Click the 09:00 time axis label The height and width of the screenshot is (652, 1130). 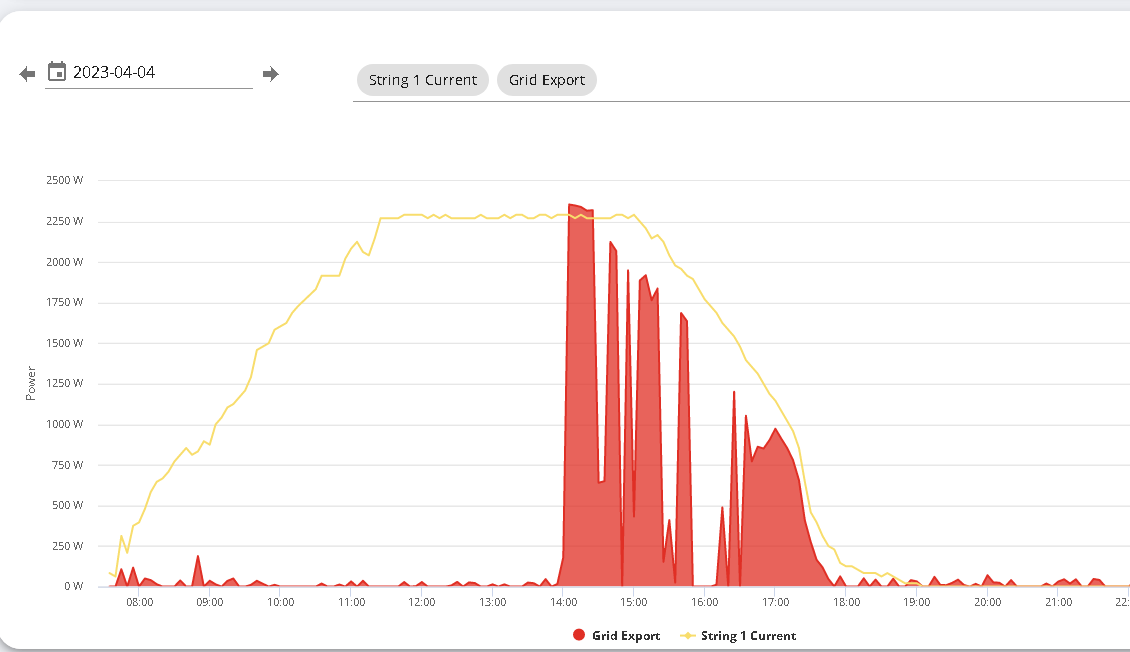pyautogui.click(x=210, y=602)
